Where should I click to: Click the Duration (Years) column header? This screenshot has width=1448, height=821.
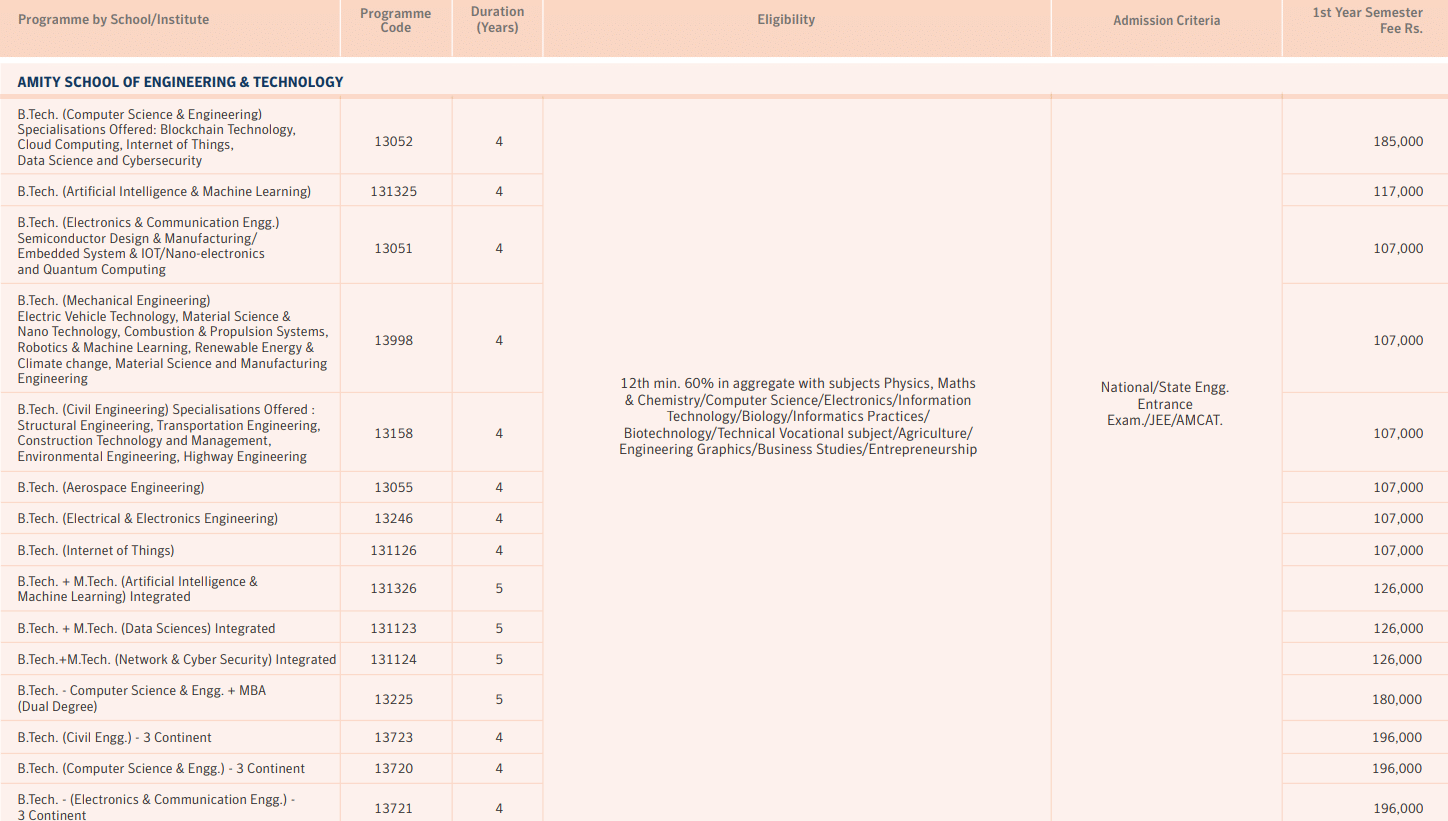[x=497, y=19]
